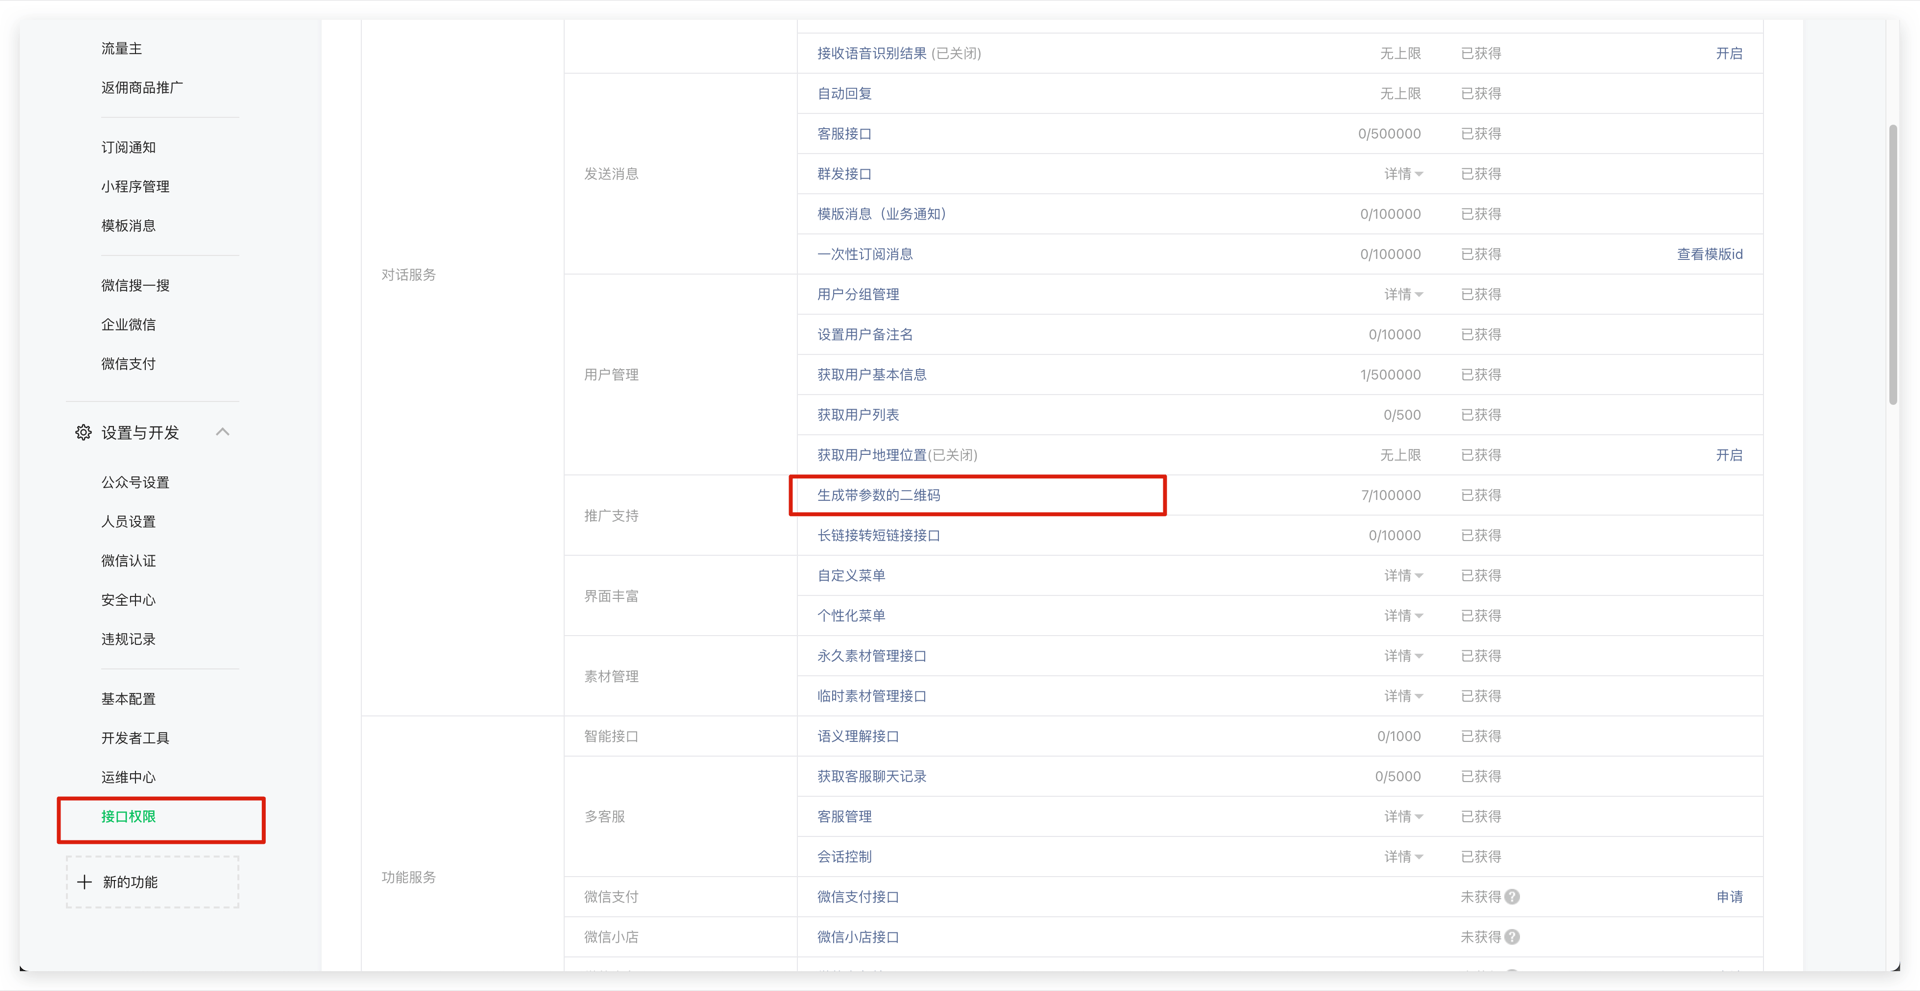Click 查看模版id link
This screenshot has height=991, width=1920.
click(x=1709, y=255)
